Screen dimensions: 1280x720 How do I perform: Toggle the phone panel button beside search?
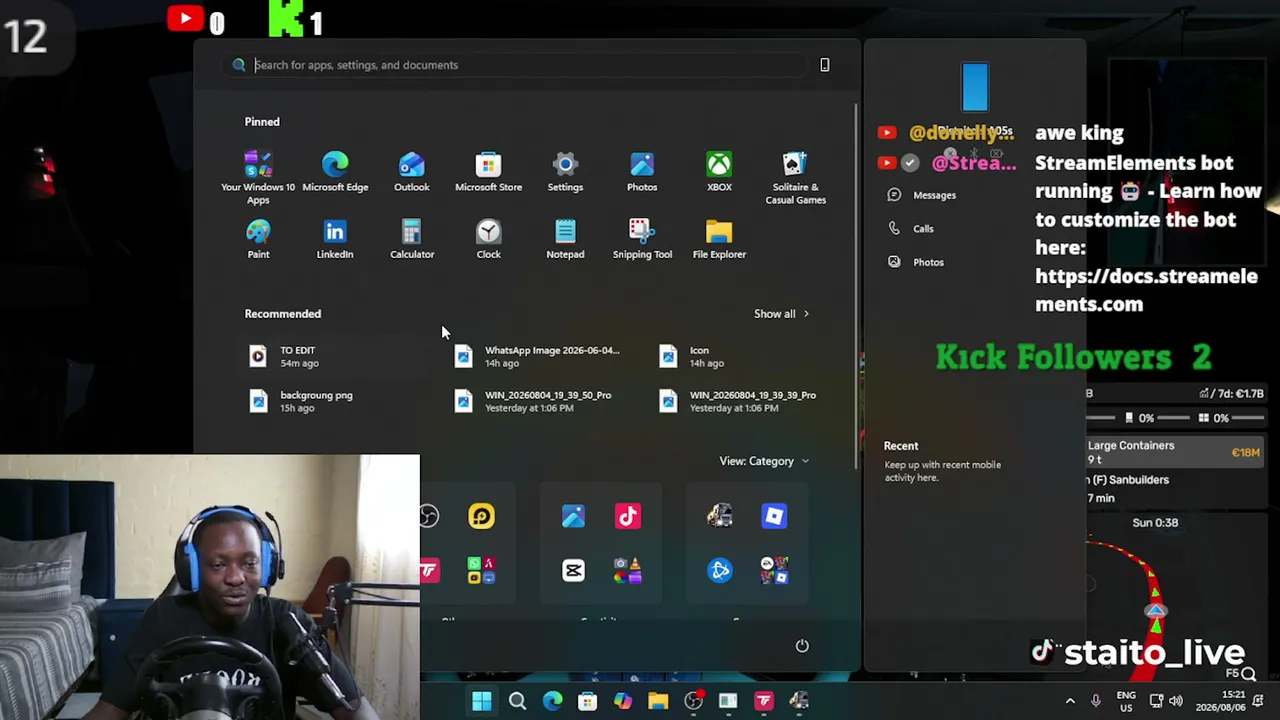pyautogui.click(x=825, y=65)
